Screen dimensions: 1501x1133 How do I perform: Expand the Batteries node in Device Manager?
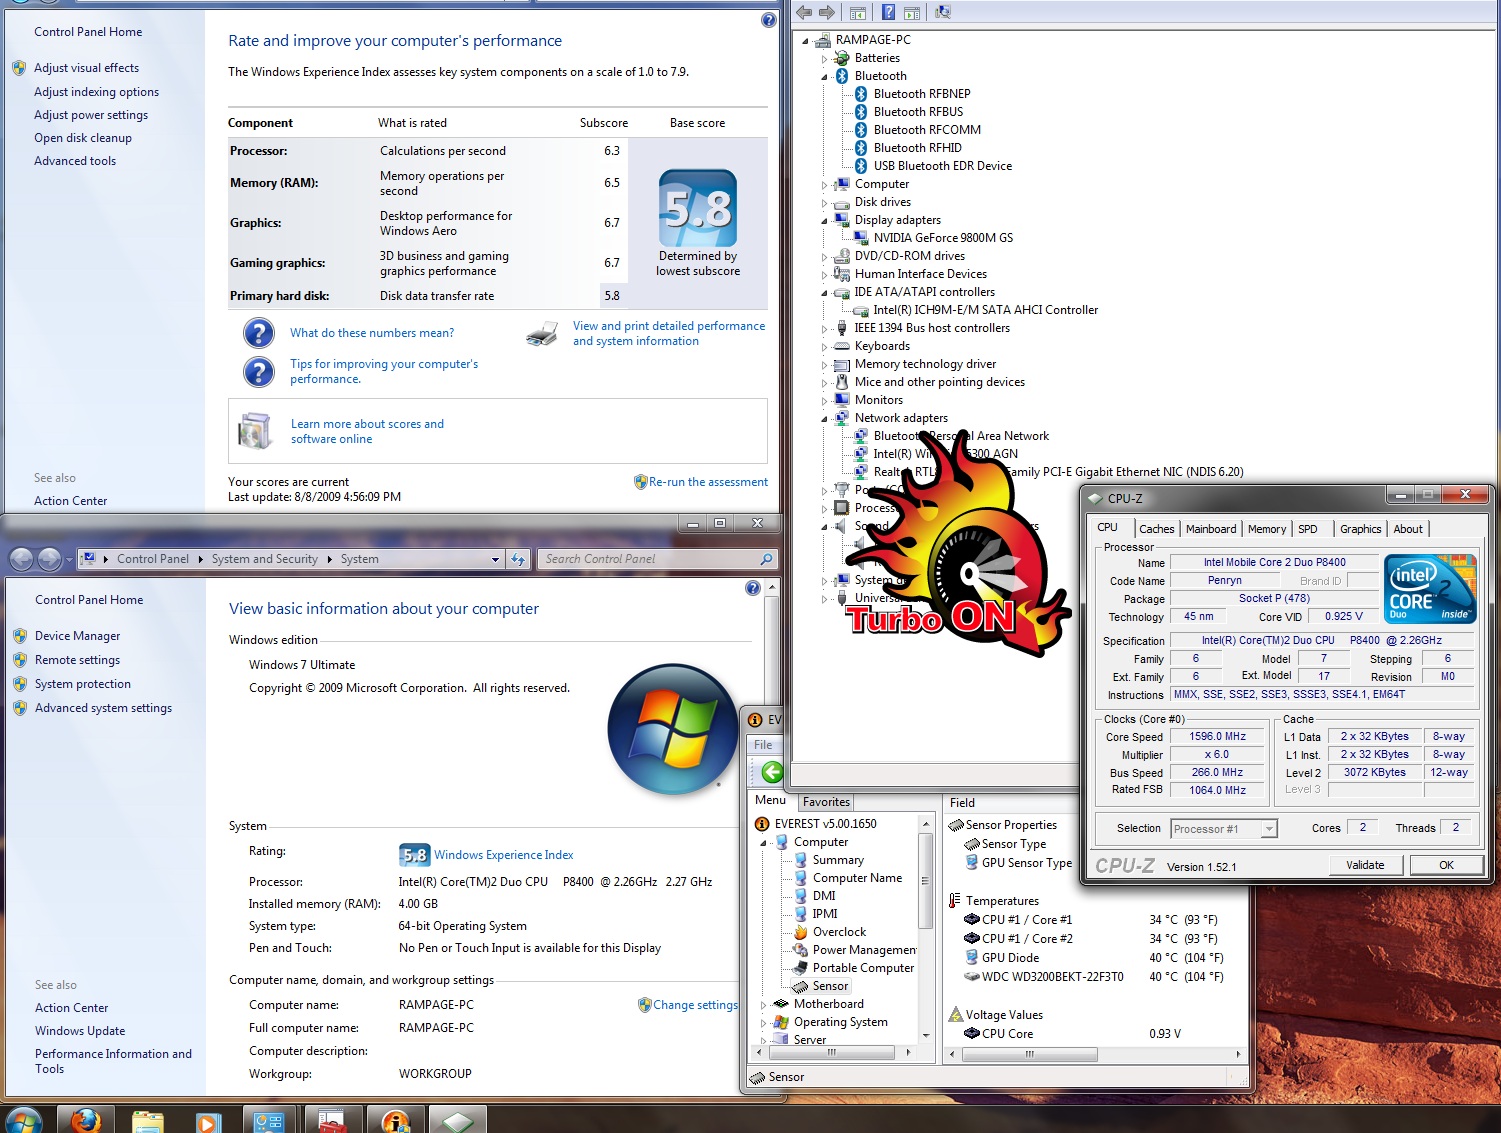click(x=825, y=58)
